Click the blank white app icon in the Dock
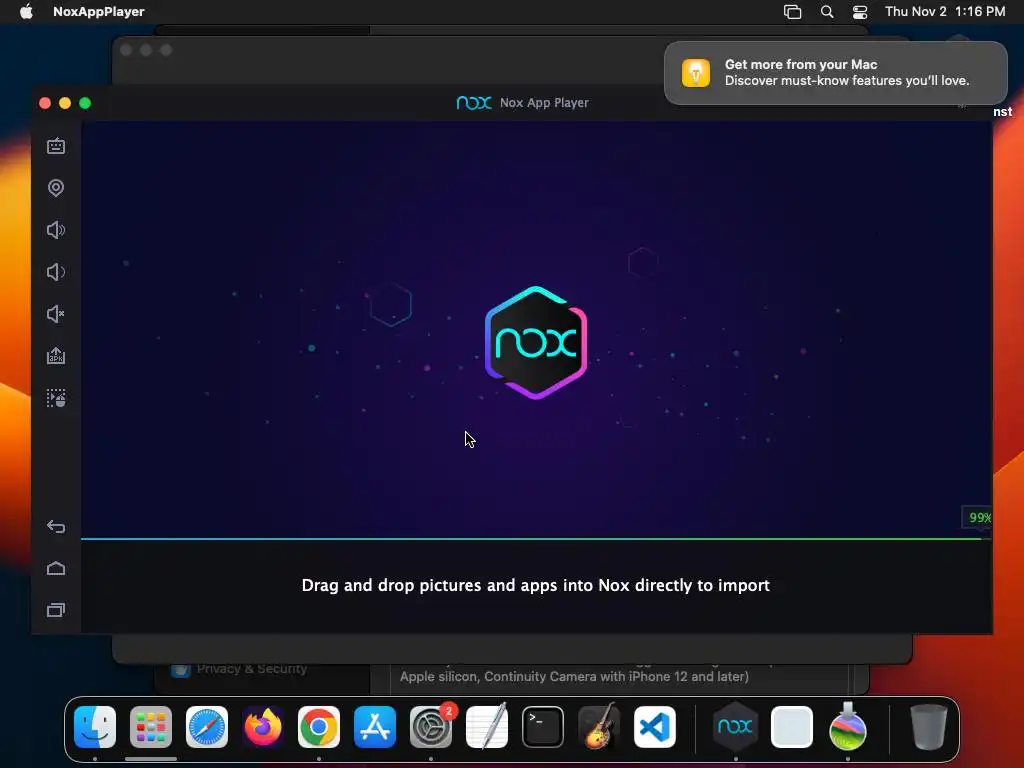1024x768 pixels. 792,727
